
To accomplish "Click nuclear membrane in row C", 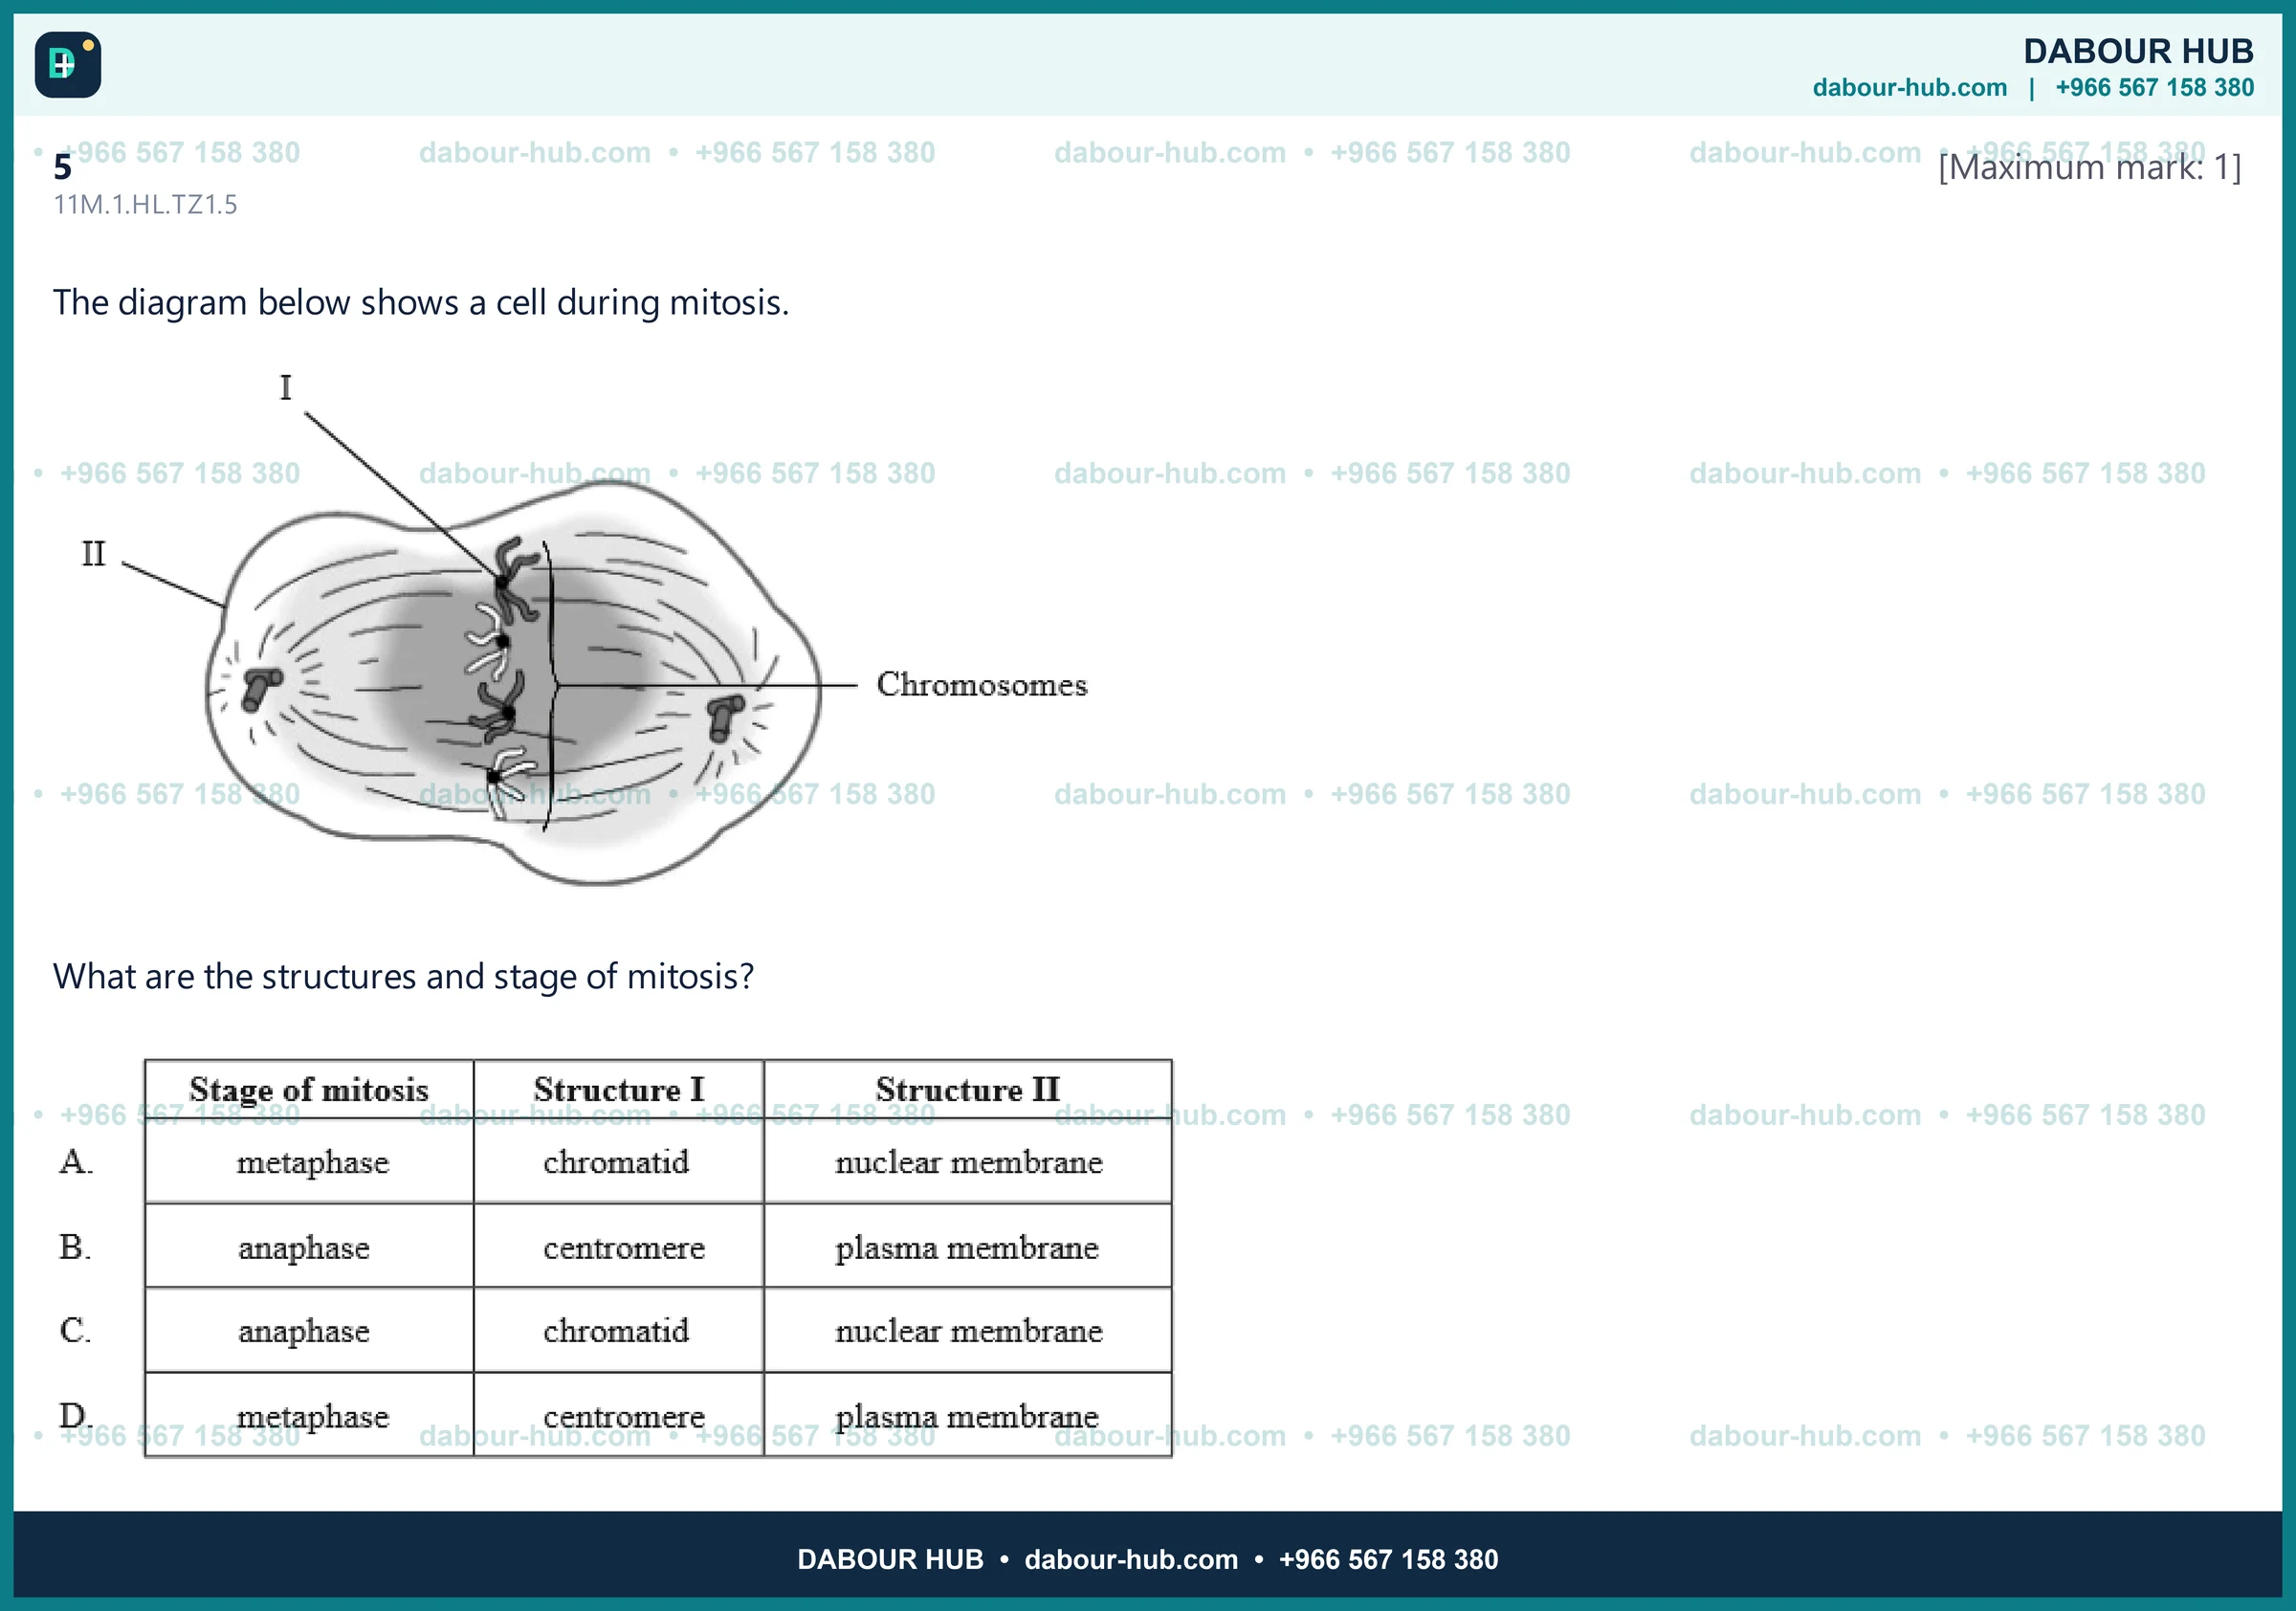I will 968,1331.
